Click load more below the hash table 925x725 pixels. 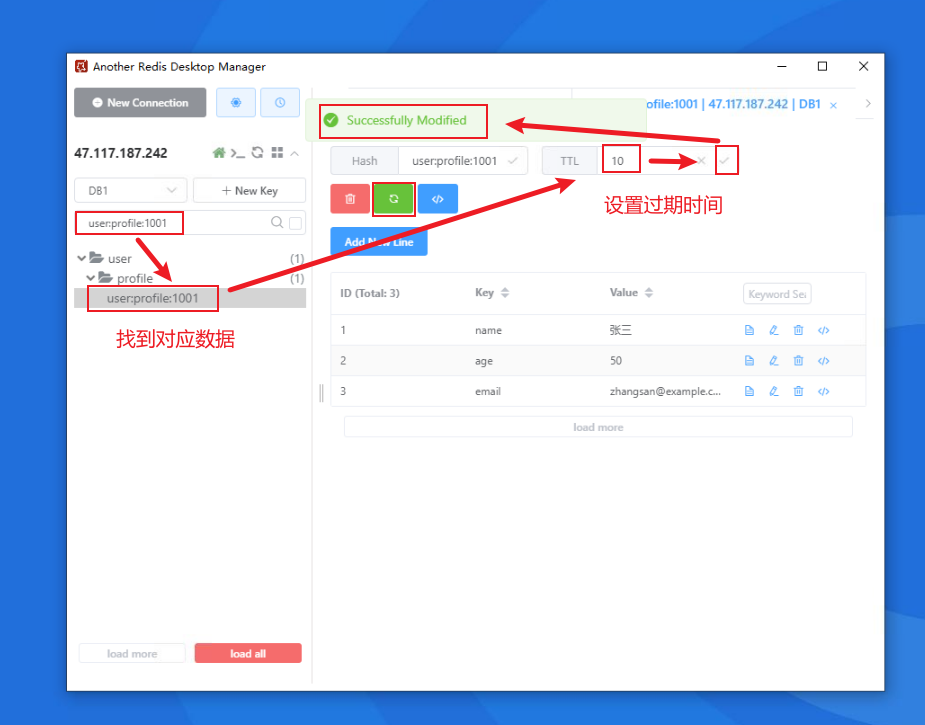[598, 427]
